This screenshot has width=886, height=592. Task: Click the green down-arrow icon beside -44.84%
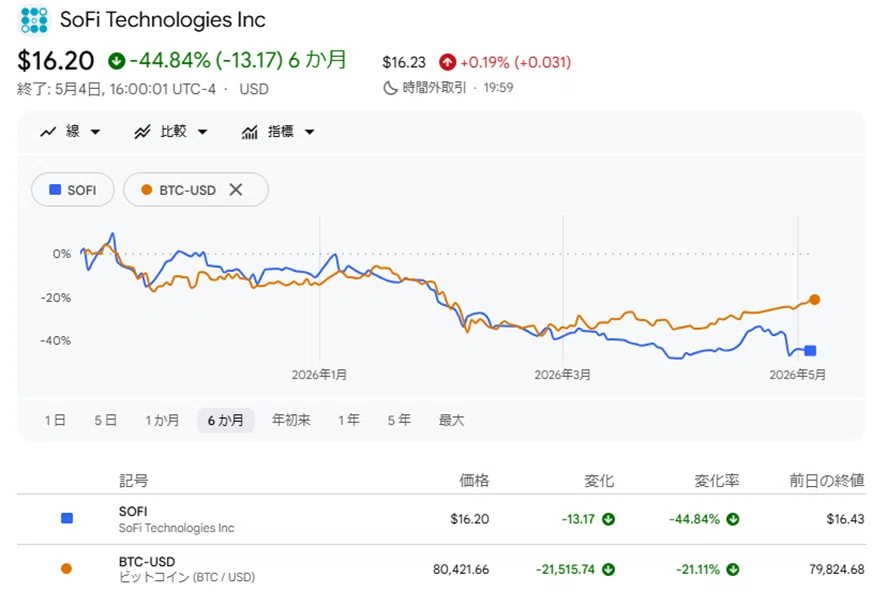(x=117, y=60)
